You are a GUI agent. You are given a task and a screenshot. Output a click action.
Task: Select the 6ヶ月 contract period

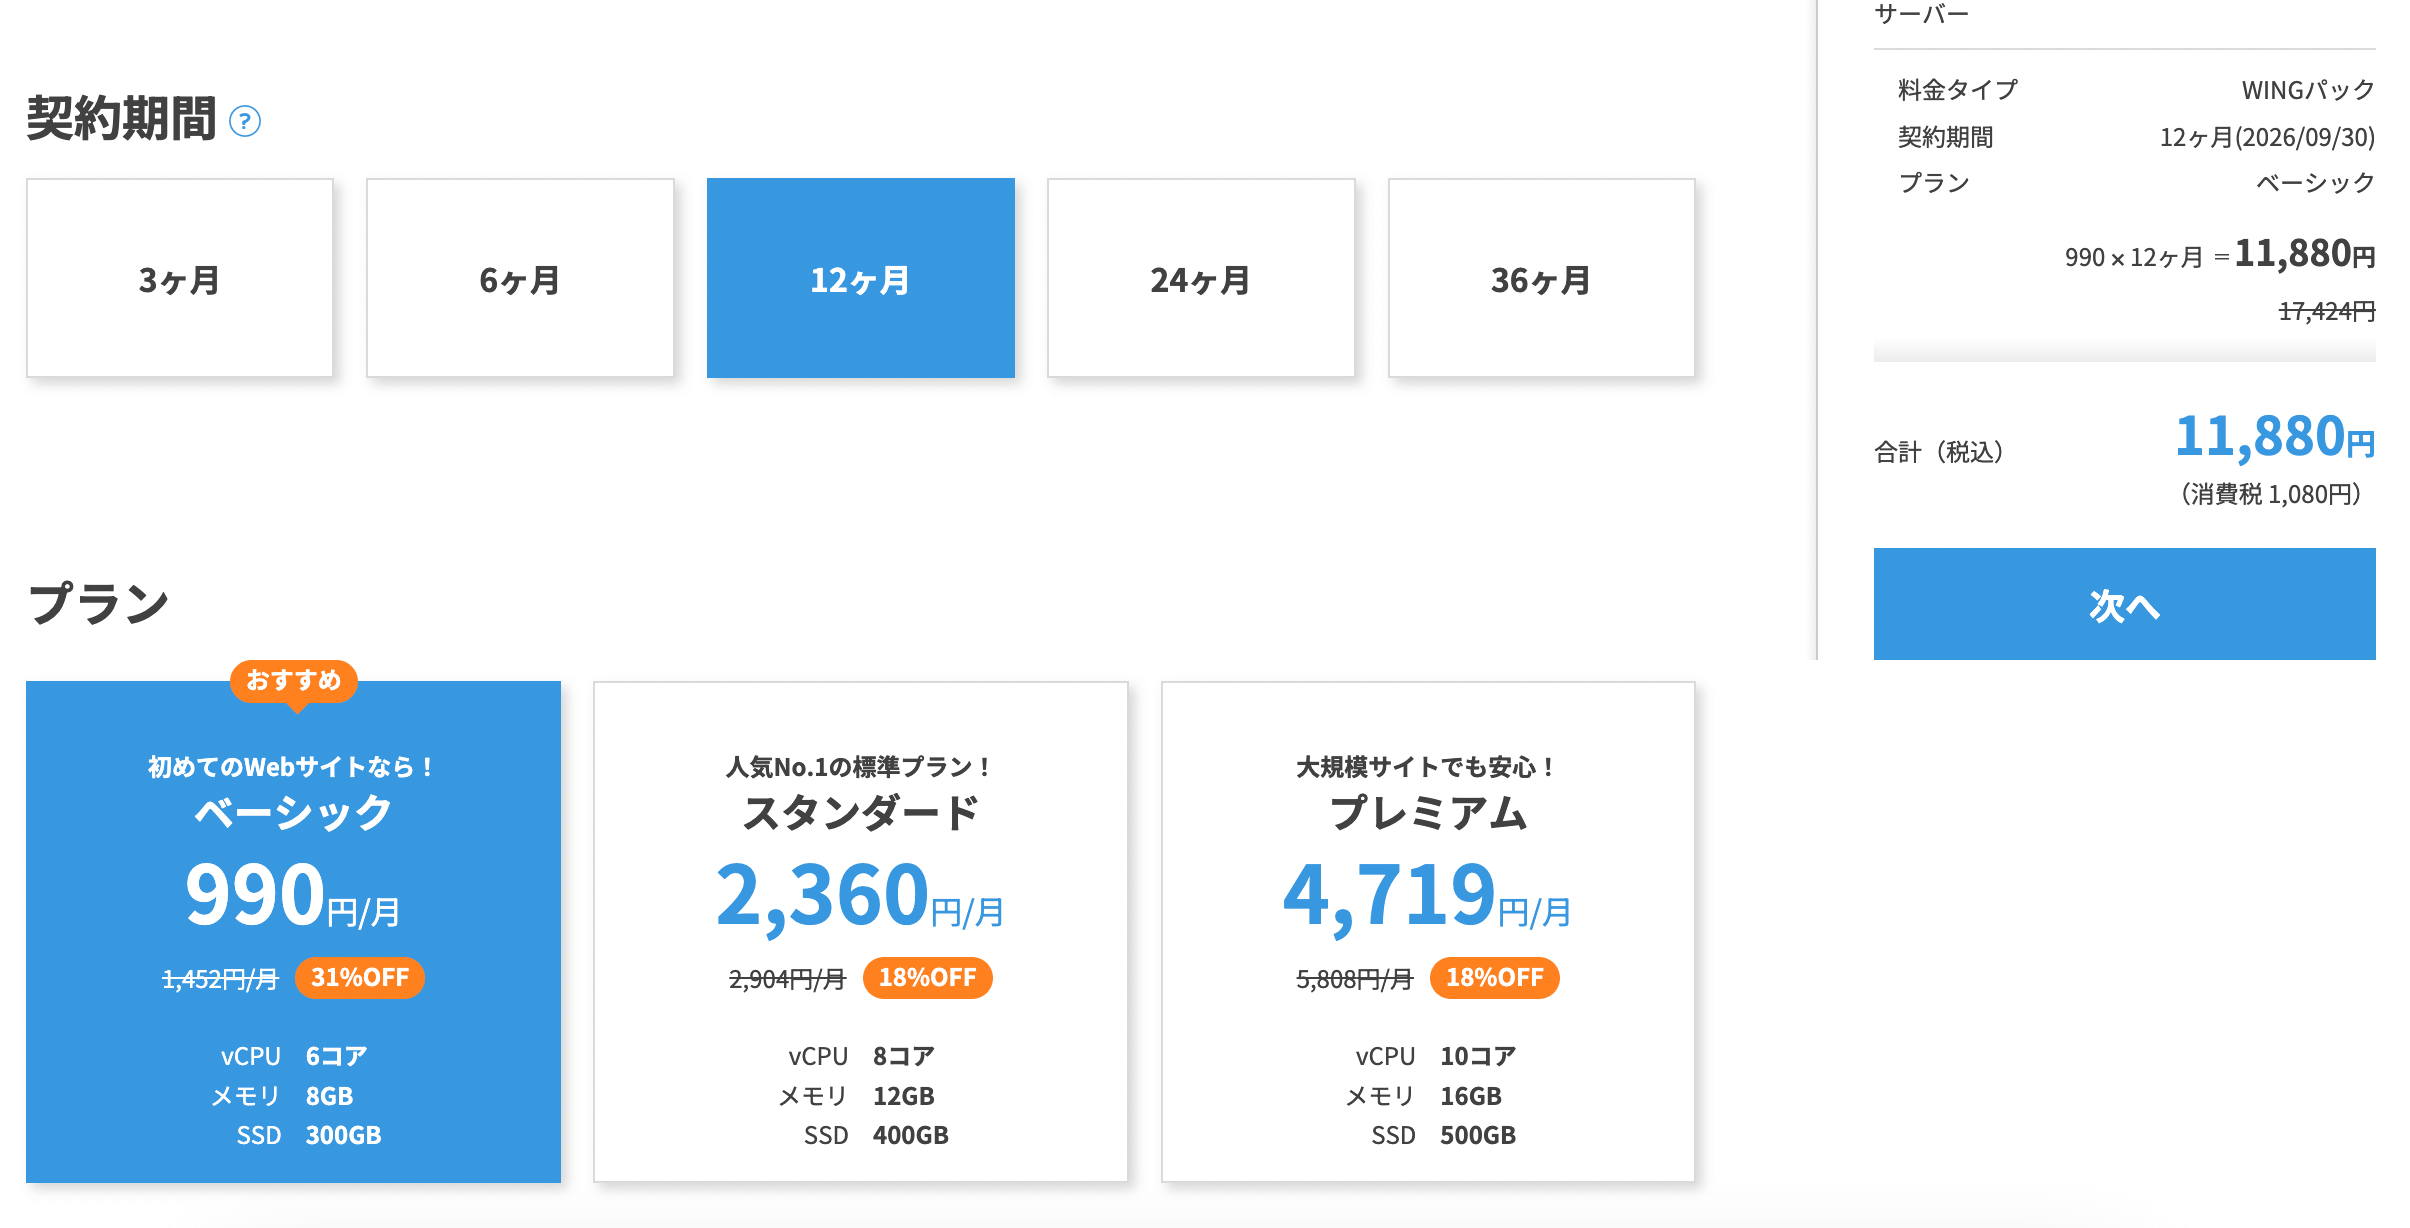(x=520, y=278)
